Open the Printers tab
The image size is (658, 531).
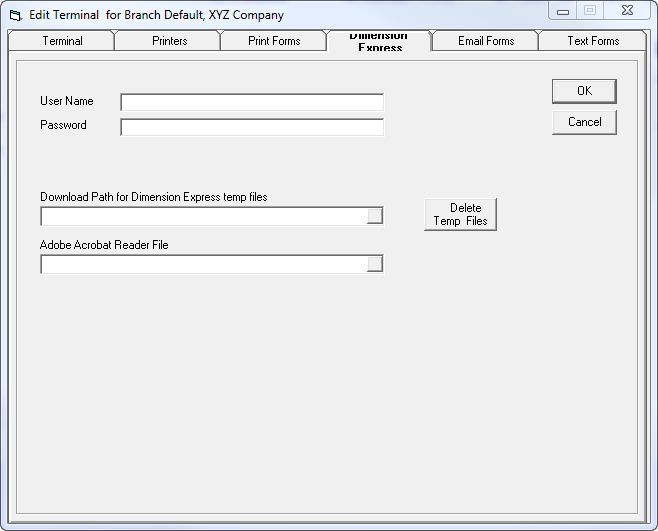pyautogui.click(x=167, y=41)
